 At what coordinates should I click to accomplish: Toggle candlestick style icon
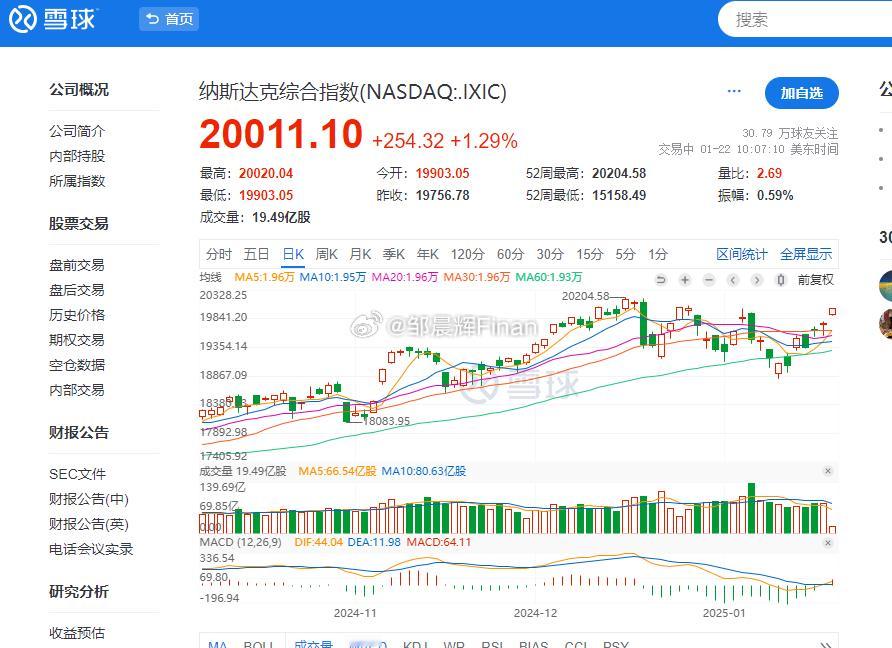tap(780, 280)
